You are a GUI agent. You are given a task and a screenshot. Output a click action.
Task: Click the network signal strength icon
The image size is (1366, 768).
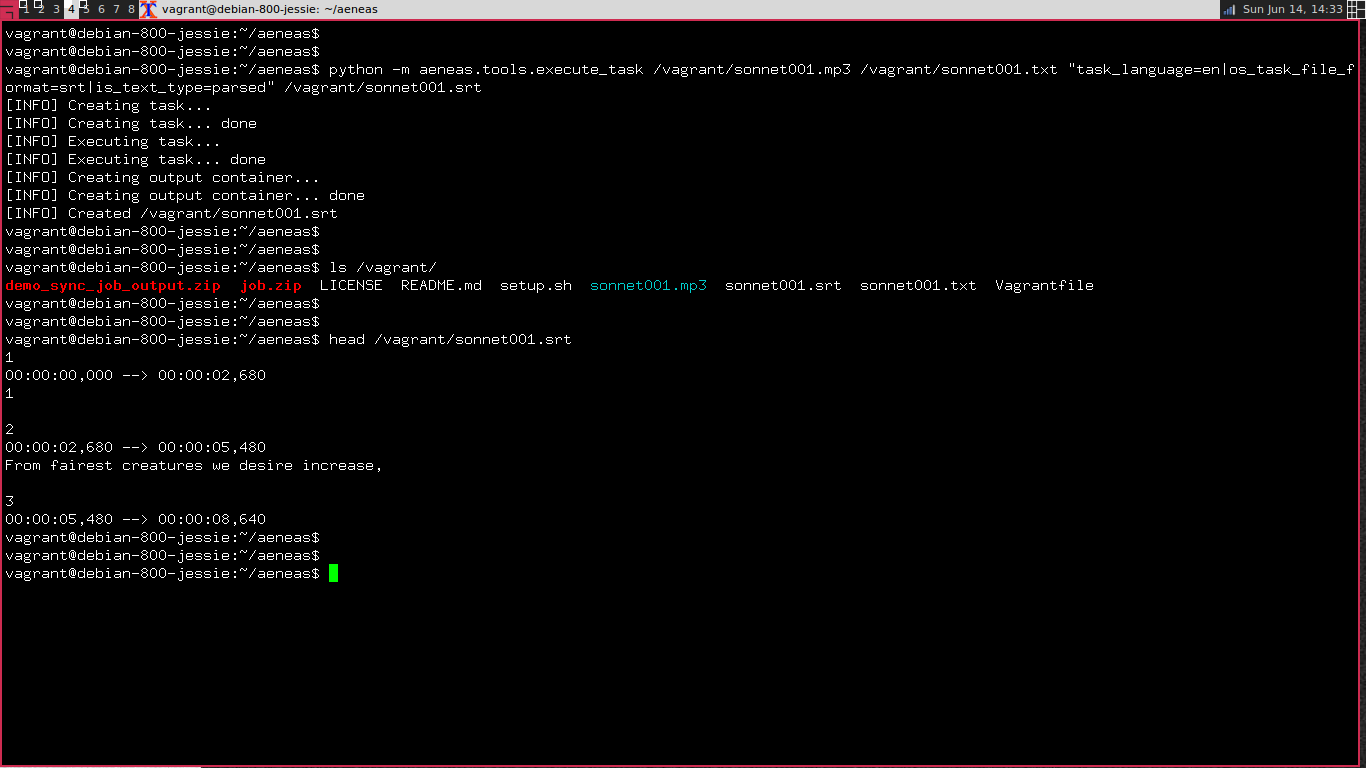point(1229,9)
